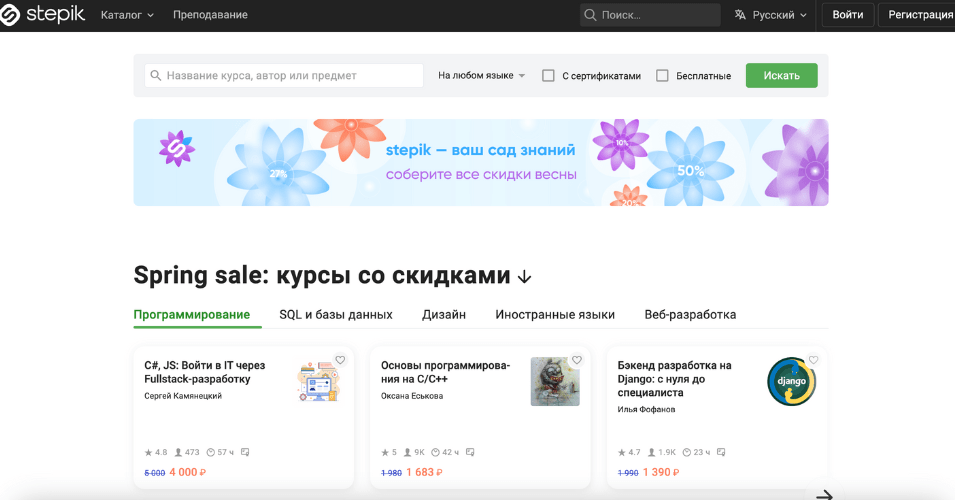The width and height of the screenshot is (955, 500).
Task: Click the discounted price 1 390 ₽
Action: coord(661,472)
